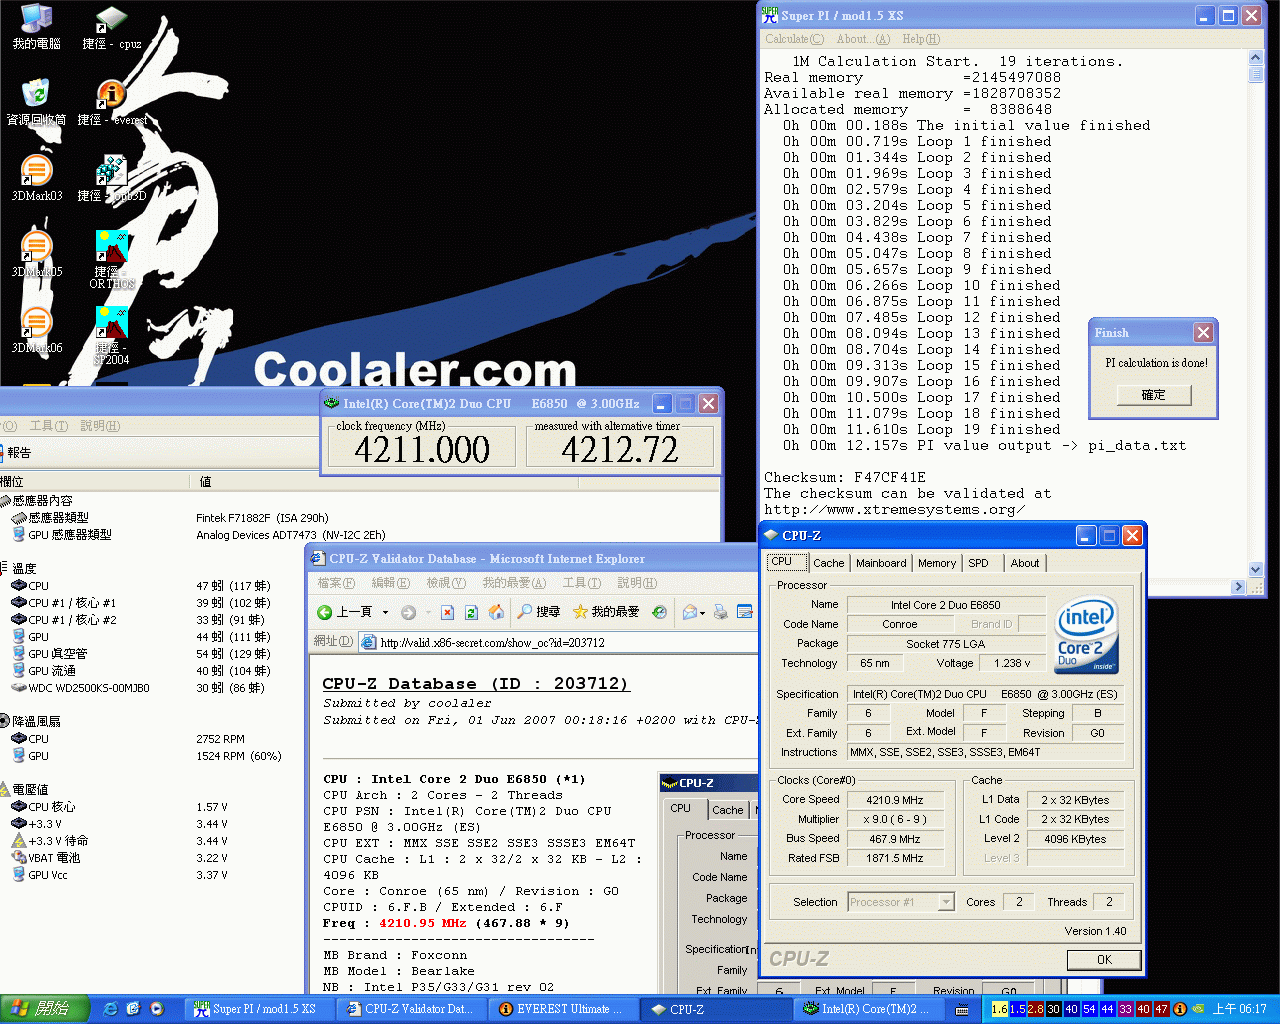Open the 我的電腦 desktop icon
Image resolution: width=1280 pixels, height=1024 pixels.
36,26
